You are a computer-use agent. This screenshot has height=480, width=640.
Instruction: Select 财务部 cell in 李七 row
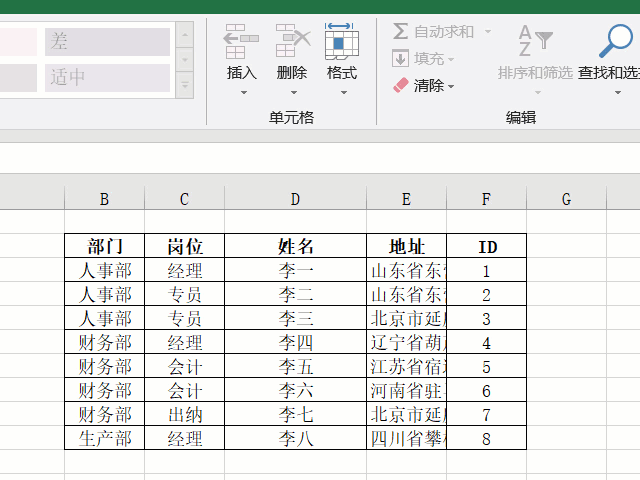(x=104, y=414)
